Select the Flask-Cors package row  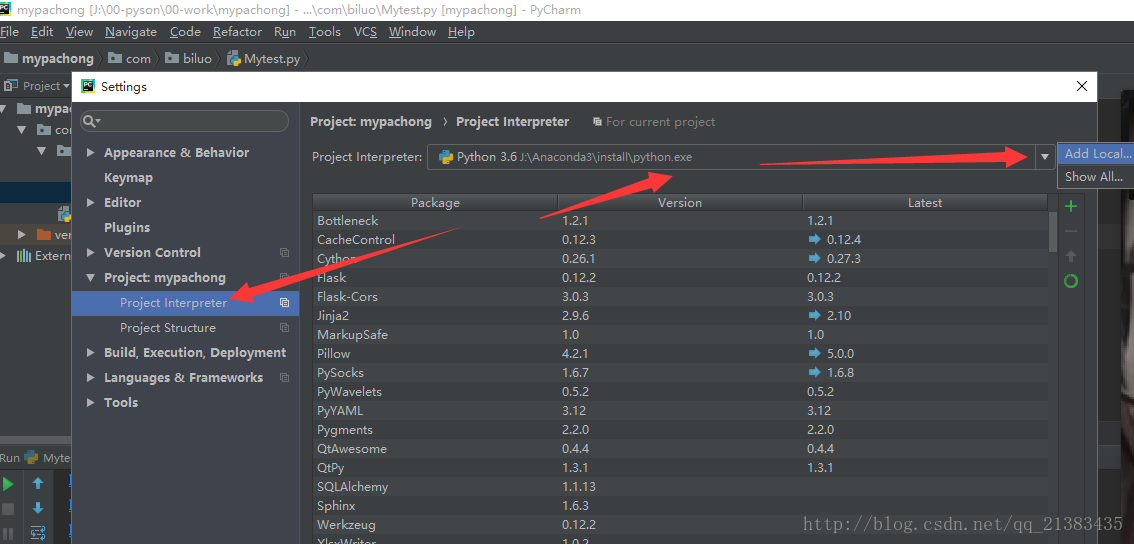click(681, 297)
